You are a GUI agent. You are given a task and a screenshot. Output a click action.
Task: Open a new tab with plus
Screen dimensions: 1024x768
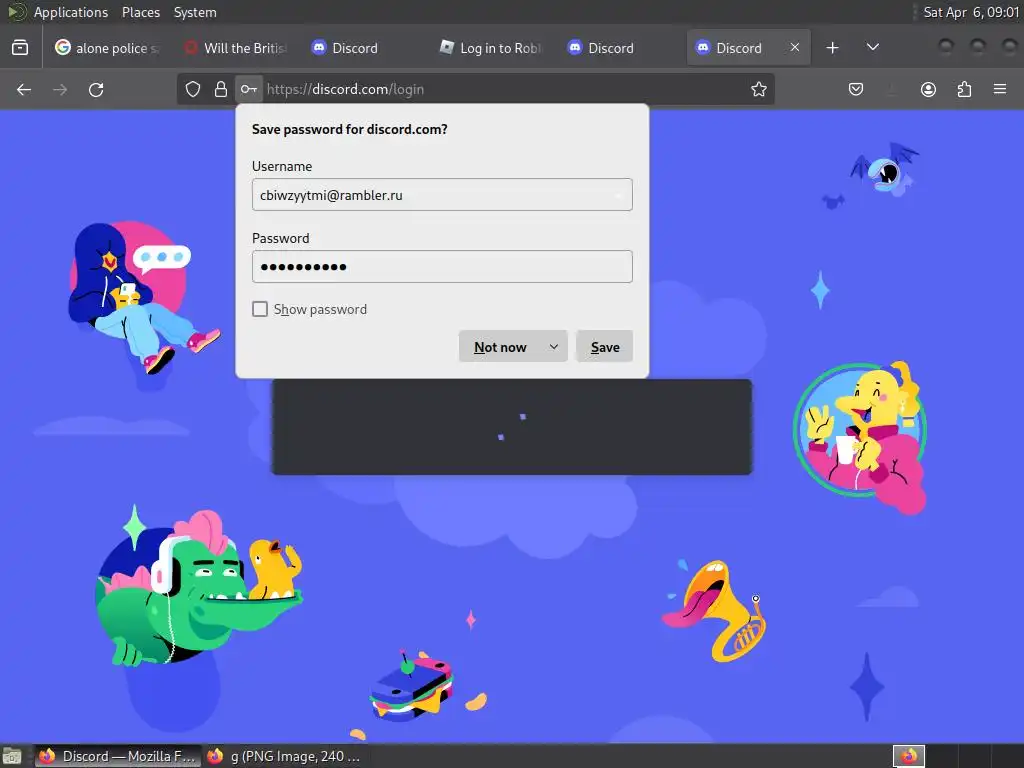[832, 48]
